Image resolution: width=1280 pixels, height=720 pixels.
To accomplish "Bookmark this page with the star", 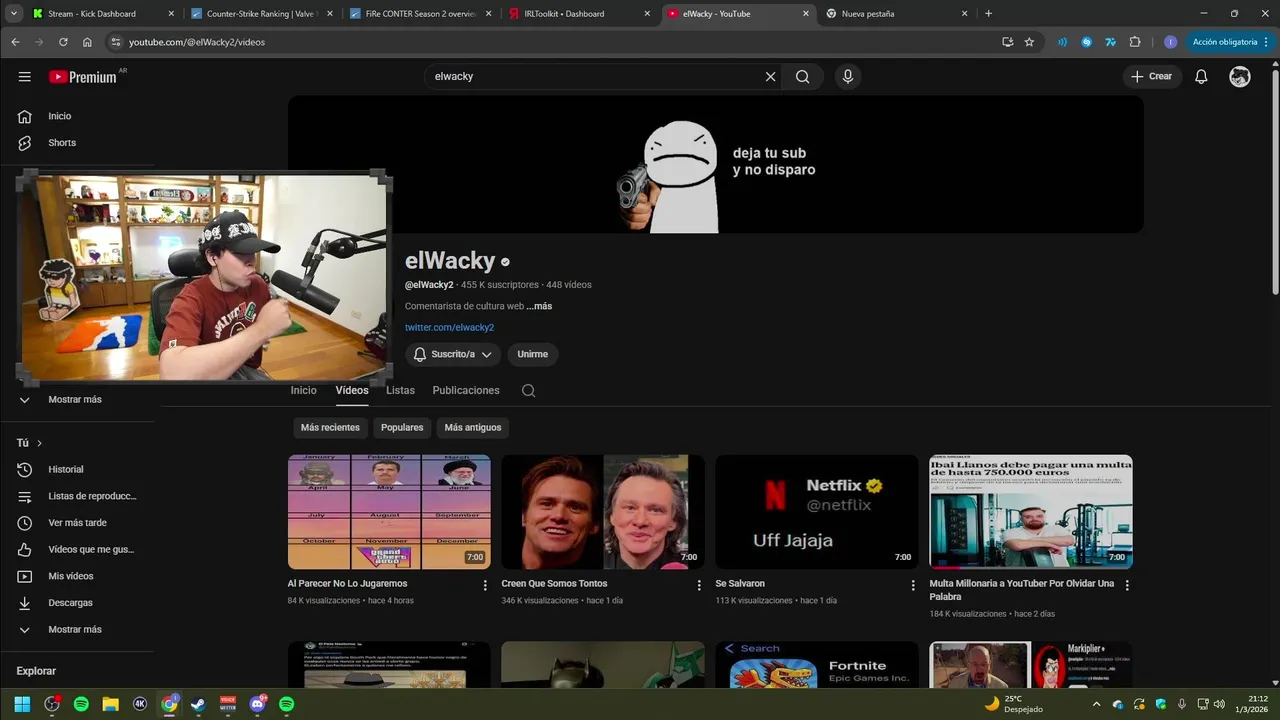I will [x=1029, y=42].
